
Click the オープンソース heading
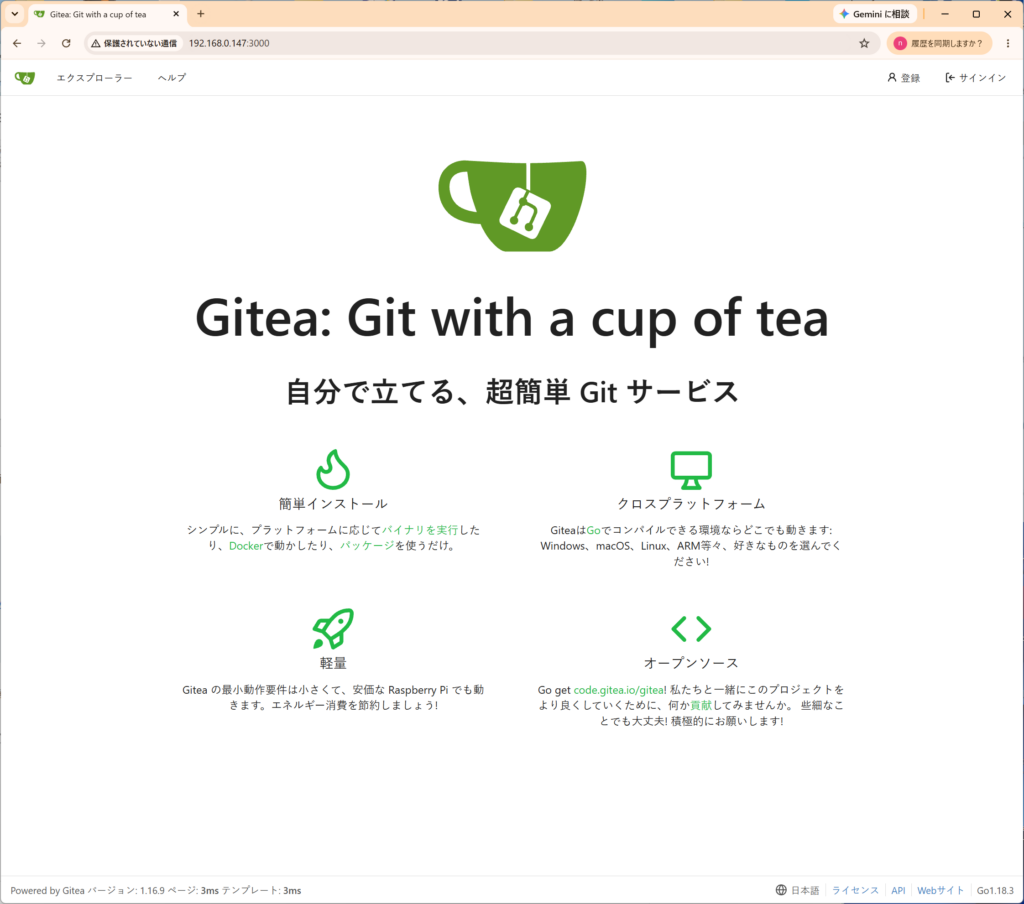tap(691, 663)
